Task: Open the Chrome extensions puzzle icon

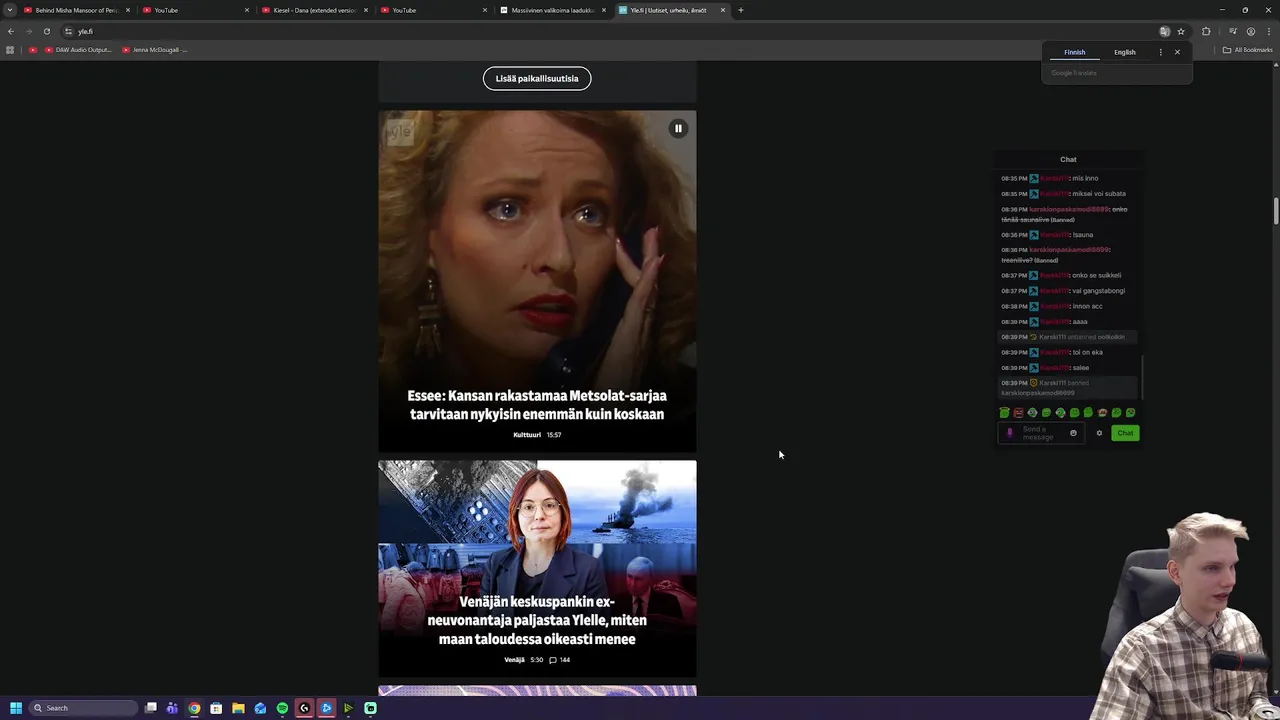Action: tap(1206, 31)
